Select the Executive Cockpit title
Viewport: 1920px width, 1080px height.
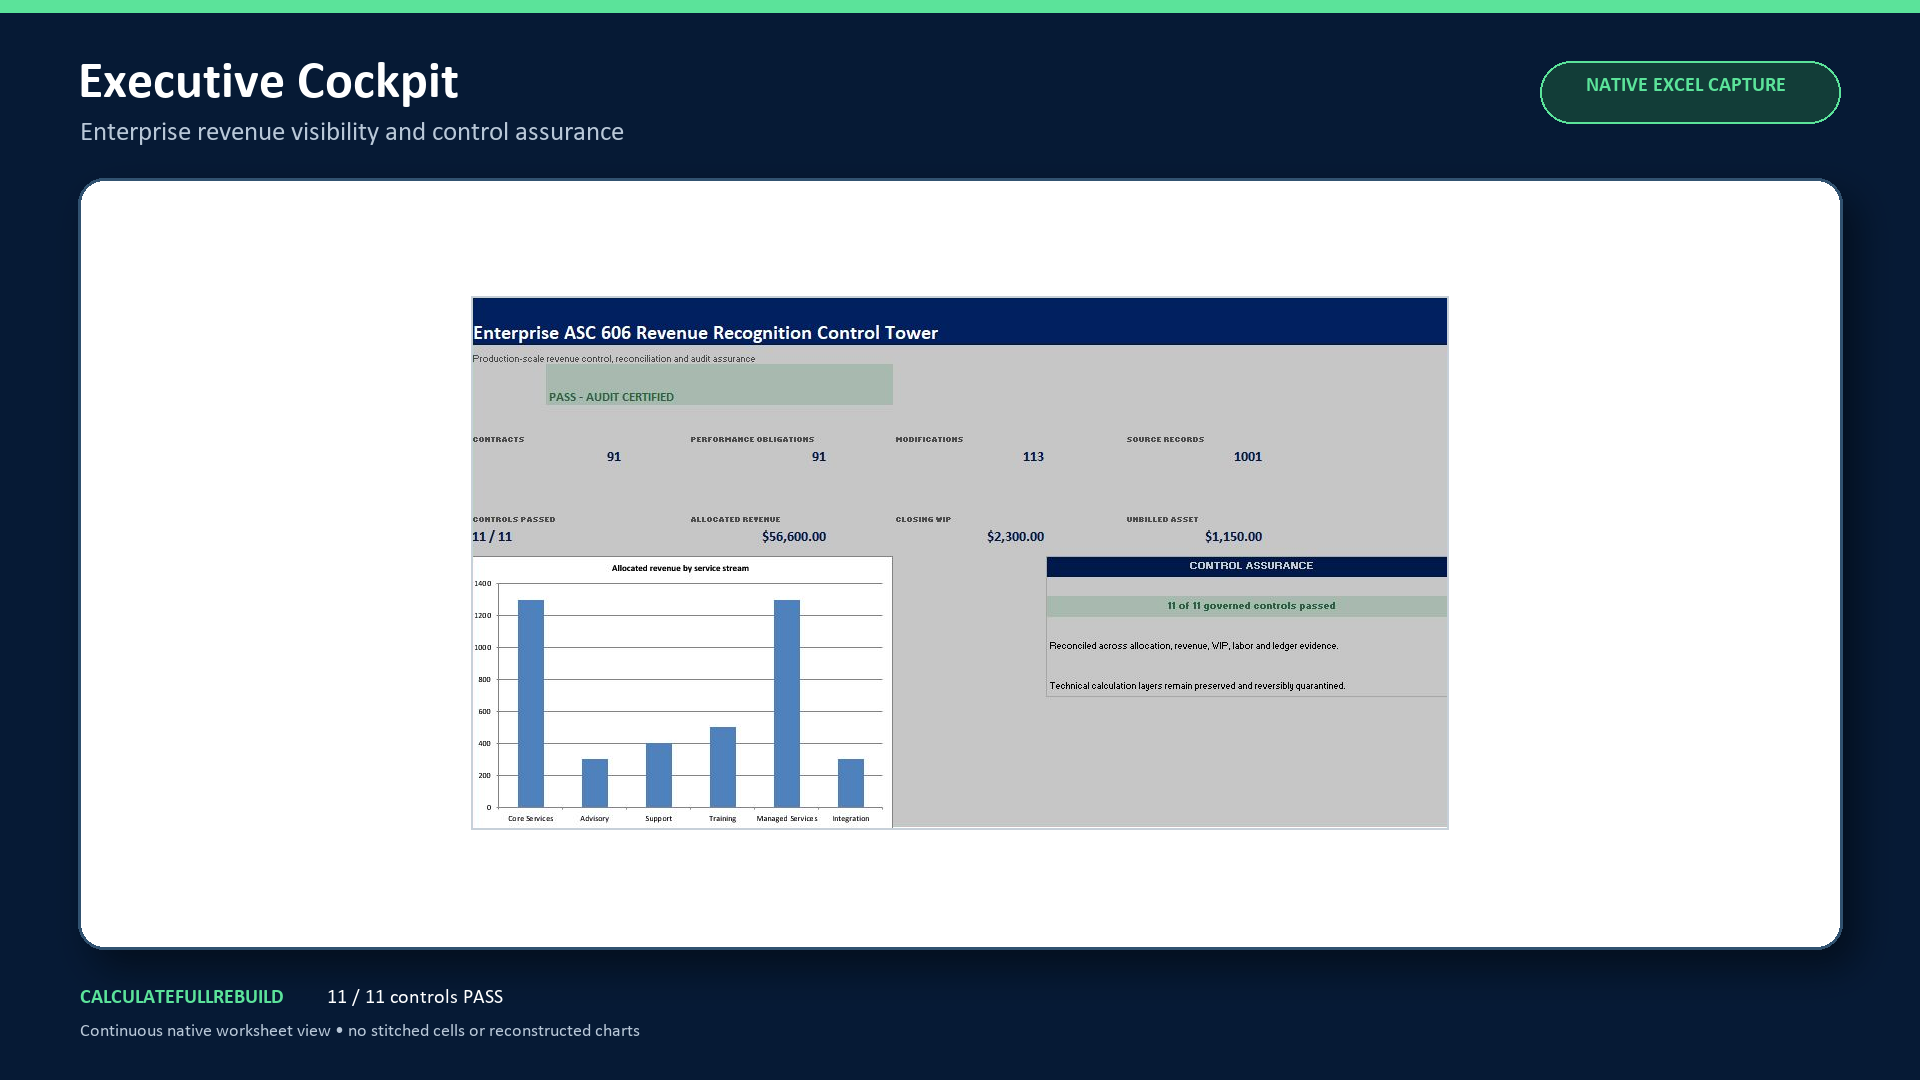268,81
